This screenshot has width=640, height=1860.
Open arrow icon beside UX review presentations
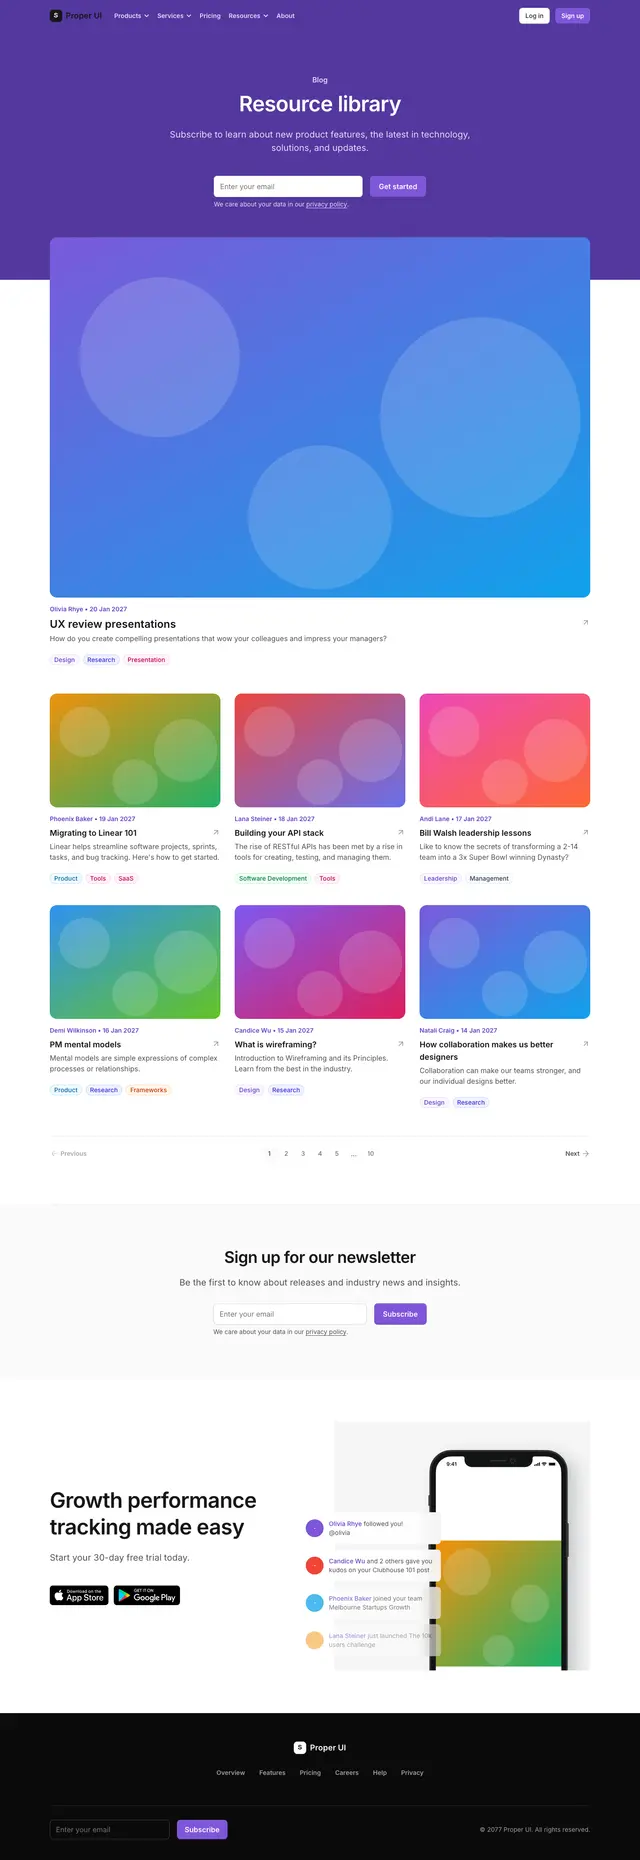tap(585, 622)
